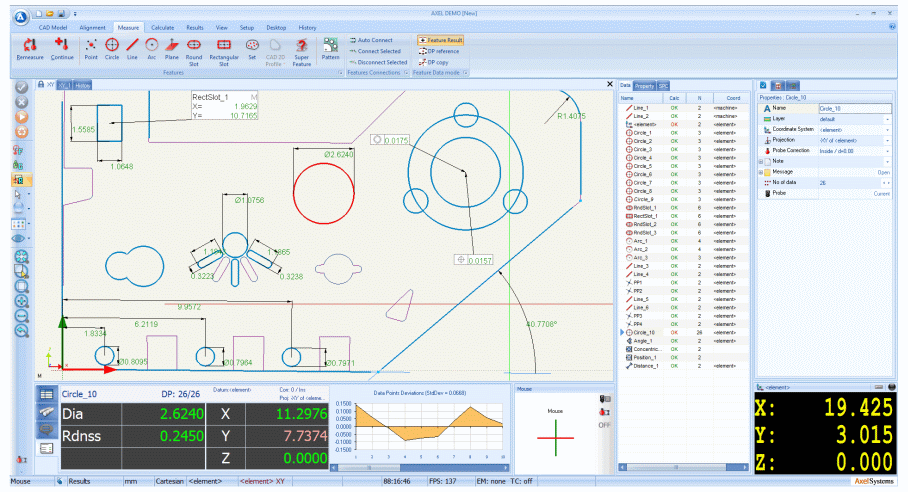Select RectSlot_1 in the feature list

(x=647, y=216)
